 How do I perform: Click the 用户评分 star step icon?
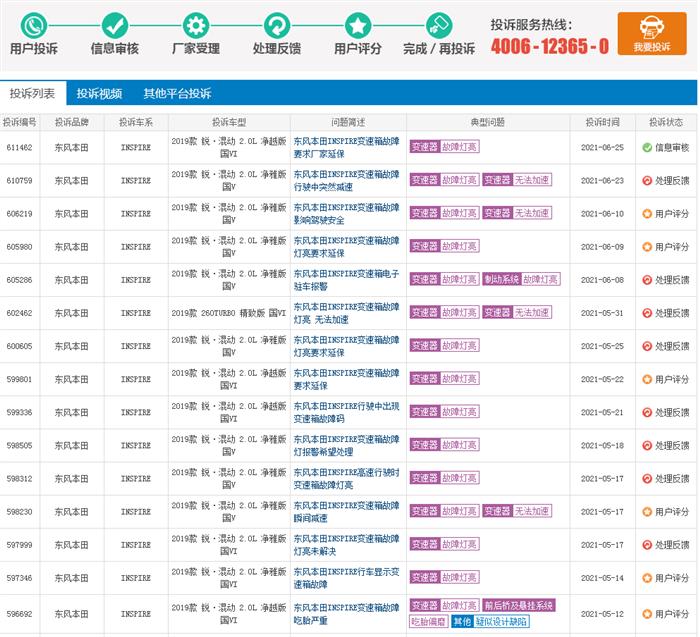tap(358, 25)
